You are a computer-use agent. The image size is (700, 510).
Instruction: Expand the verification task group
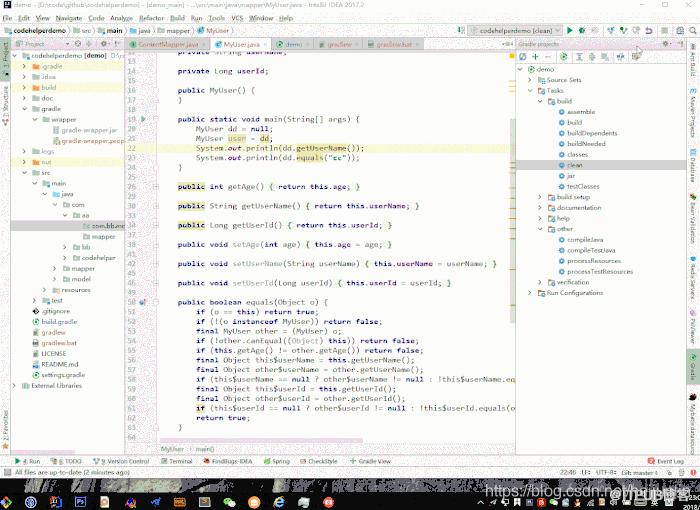(540, 282)
